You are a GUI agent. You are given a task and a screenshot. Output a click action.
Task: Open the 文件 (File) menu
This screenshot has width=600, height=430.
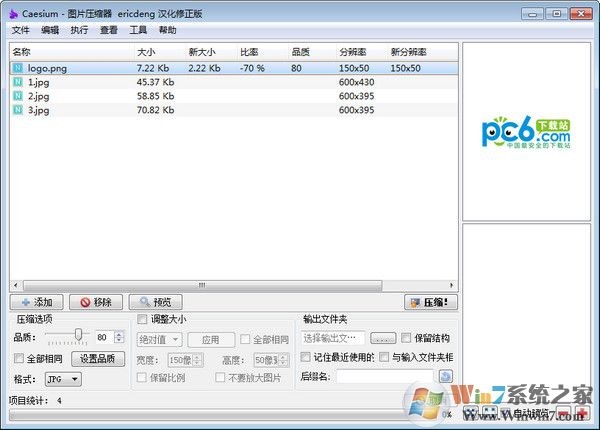click(x=20, y=30)
